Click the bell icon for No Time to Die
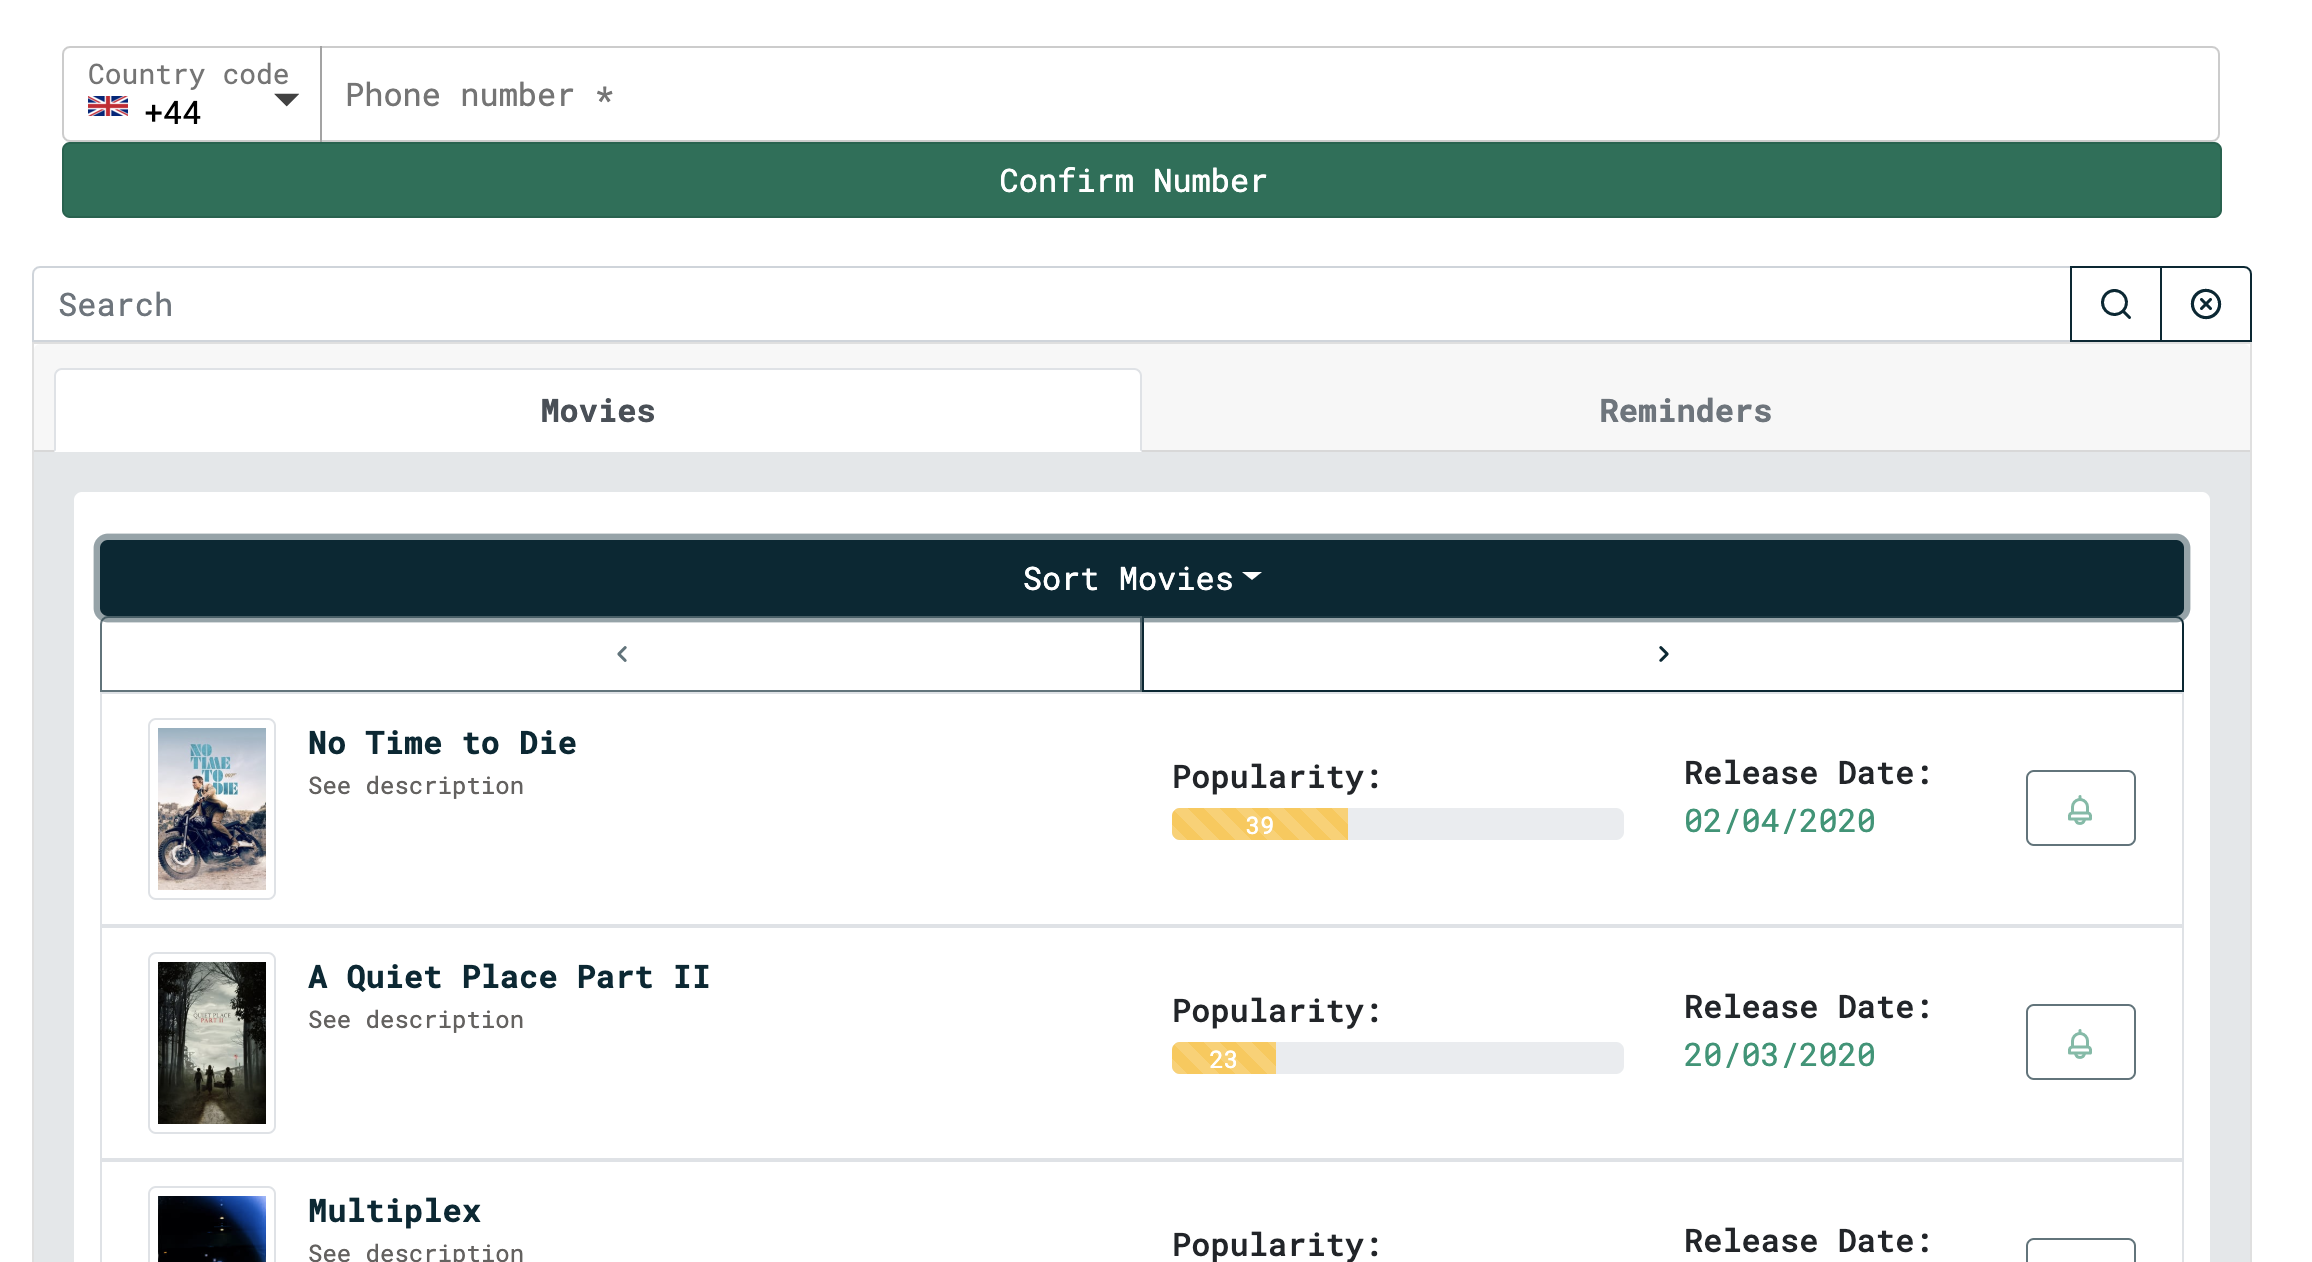The image size is (2312, 1262). pos(2080,808)
